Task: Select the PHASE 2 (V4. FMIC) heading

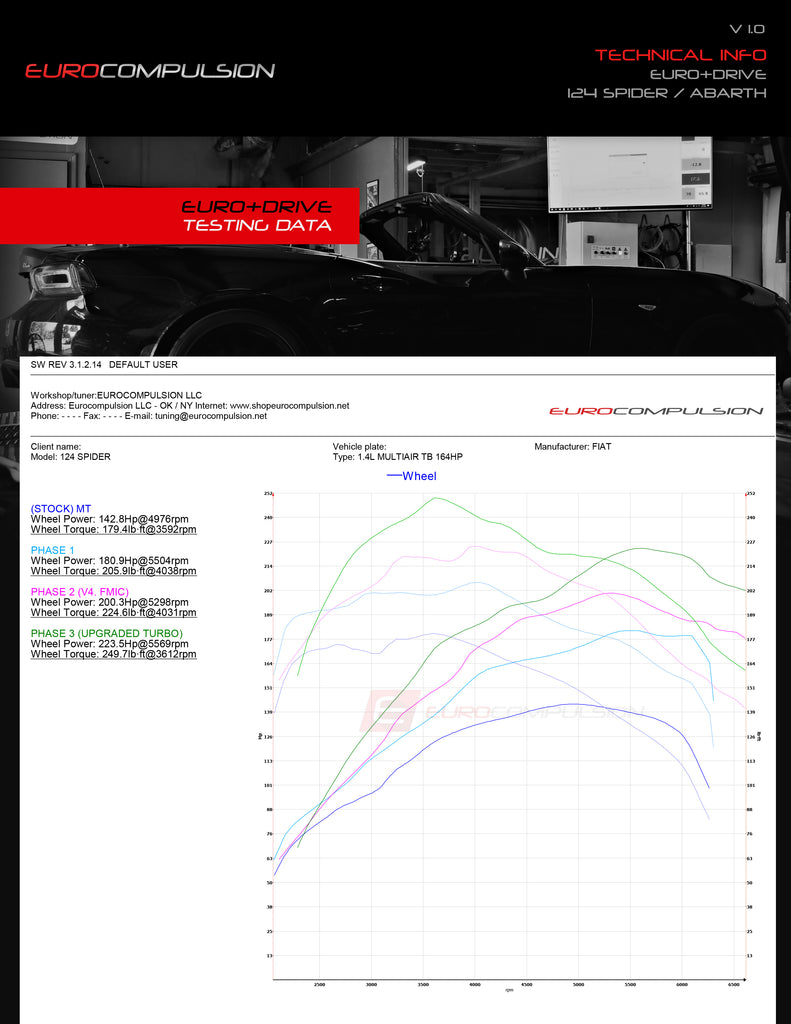Action: point(79,592)
